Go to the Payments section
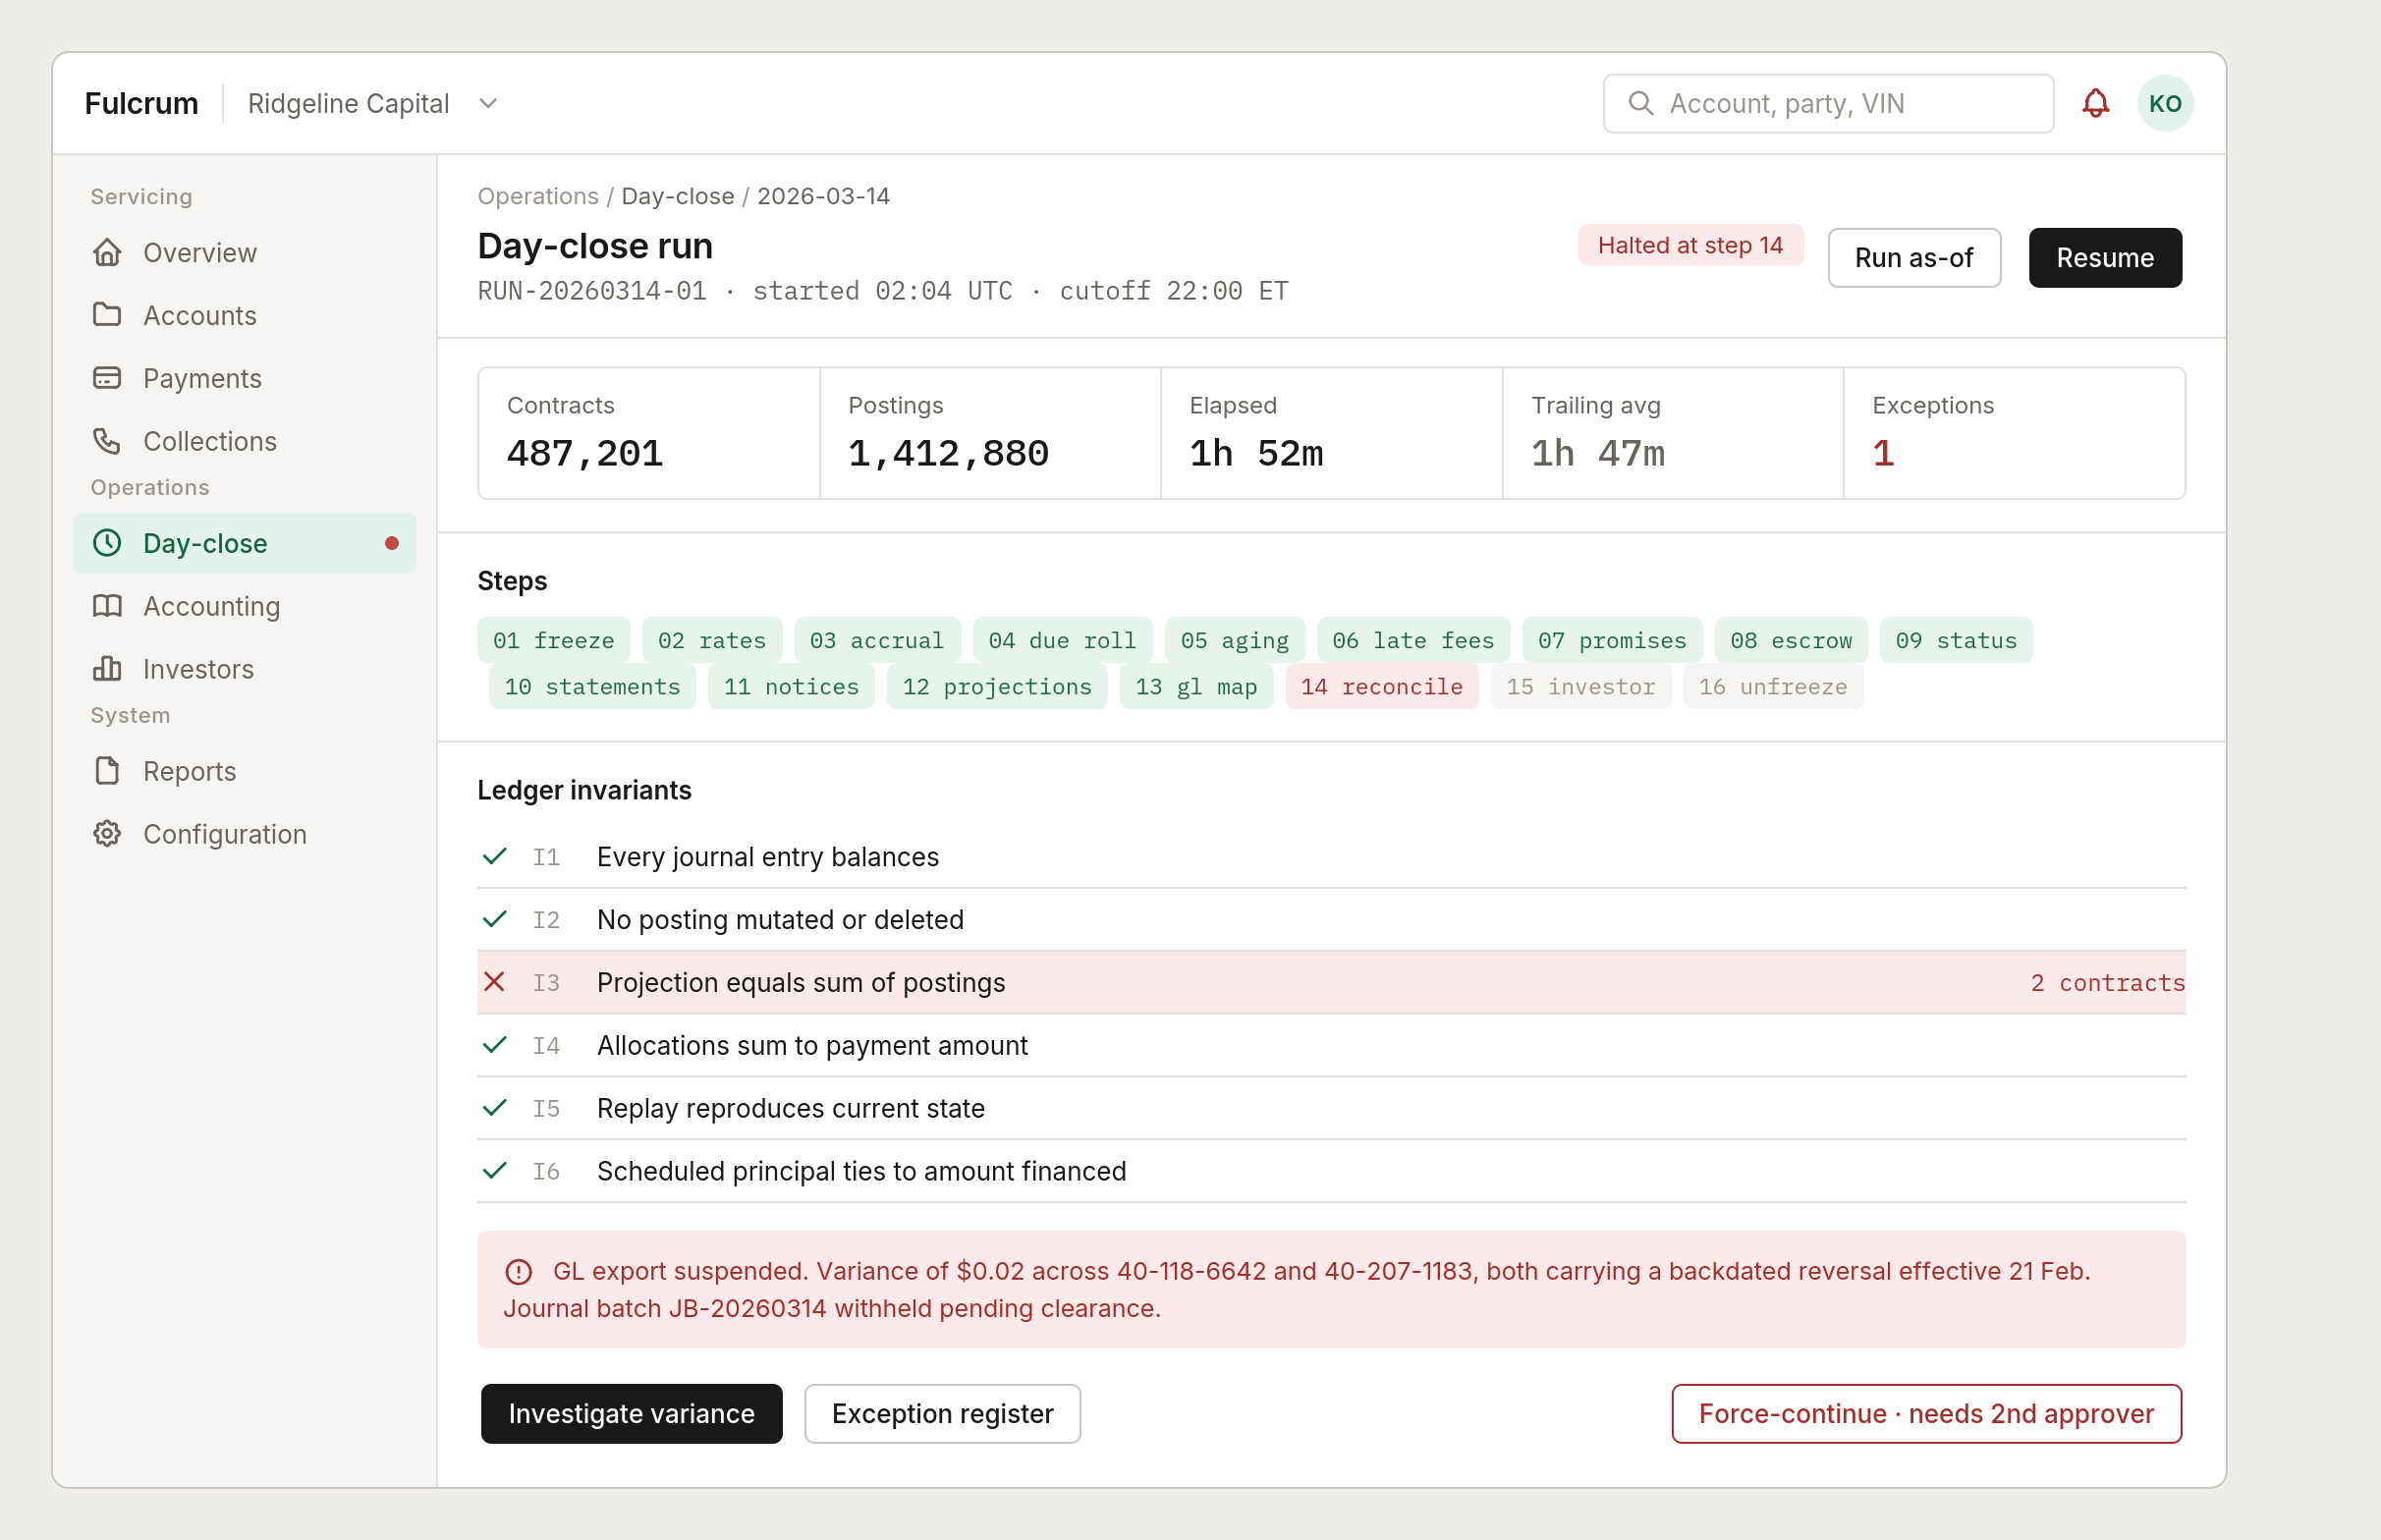This screenshot has height=1540, width=2381. click(x=244, y=378)
